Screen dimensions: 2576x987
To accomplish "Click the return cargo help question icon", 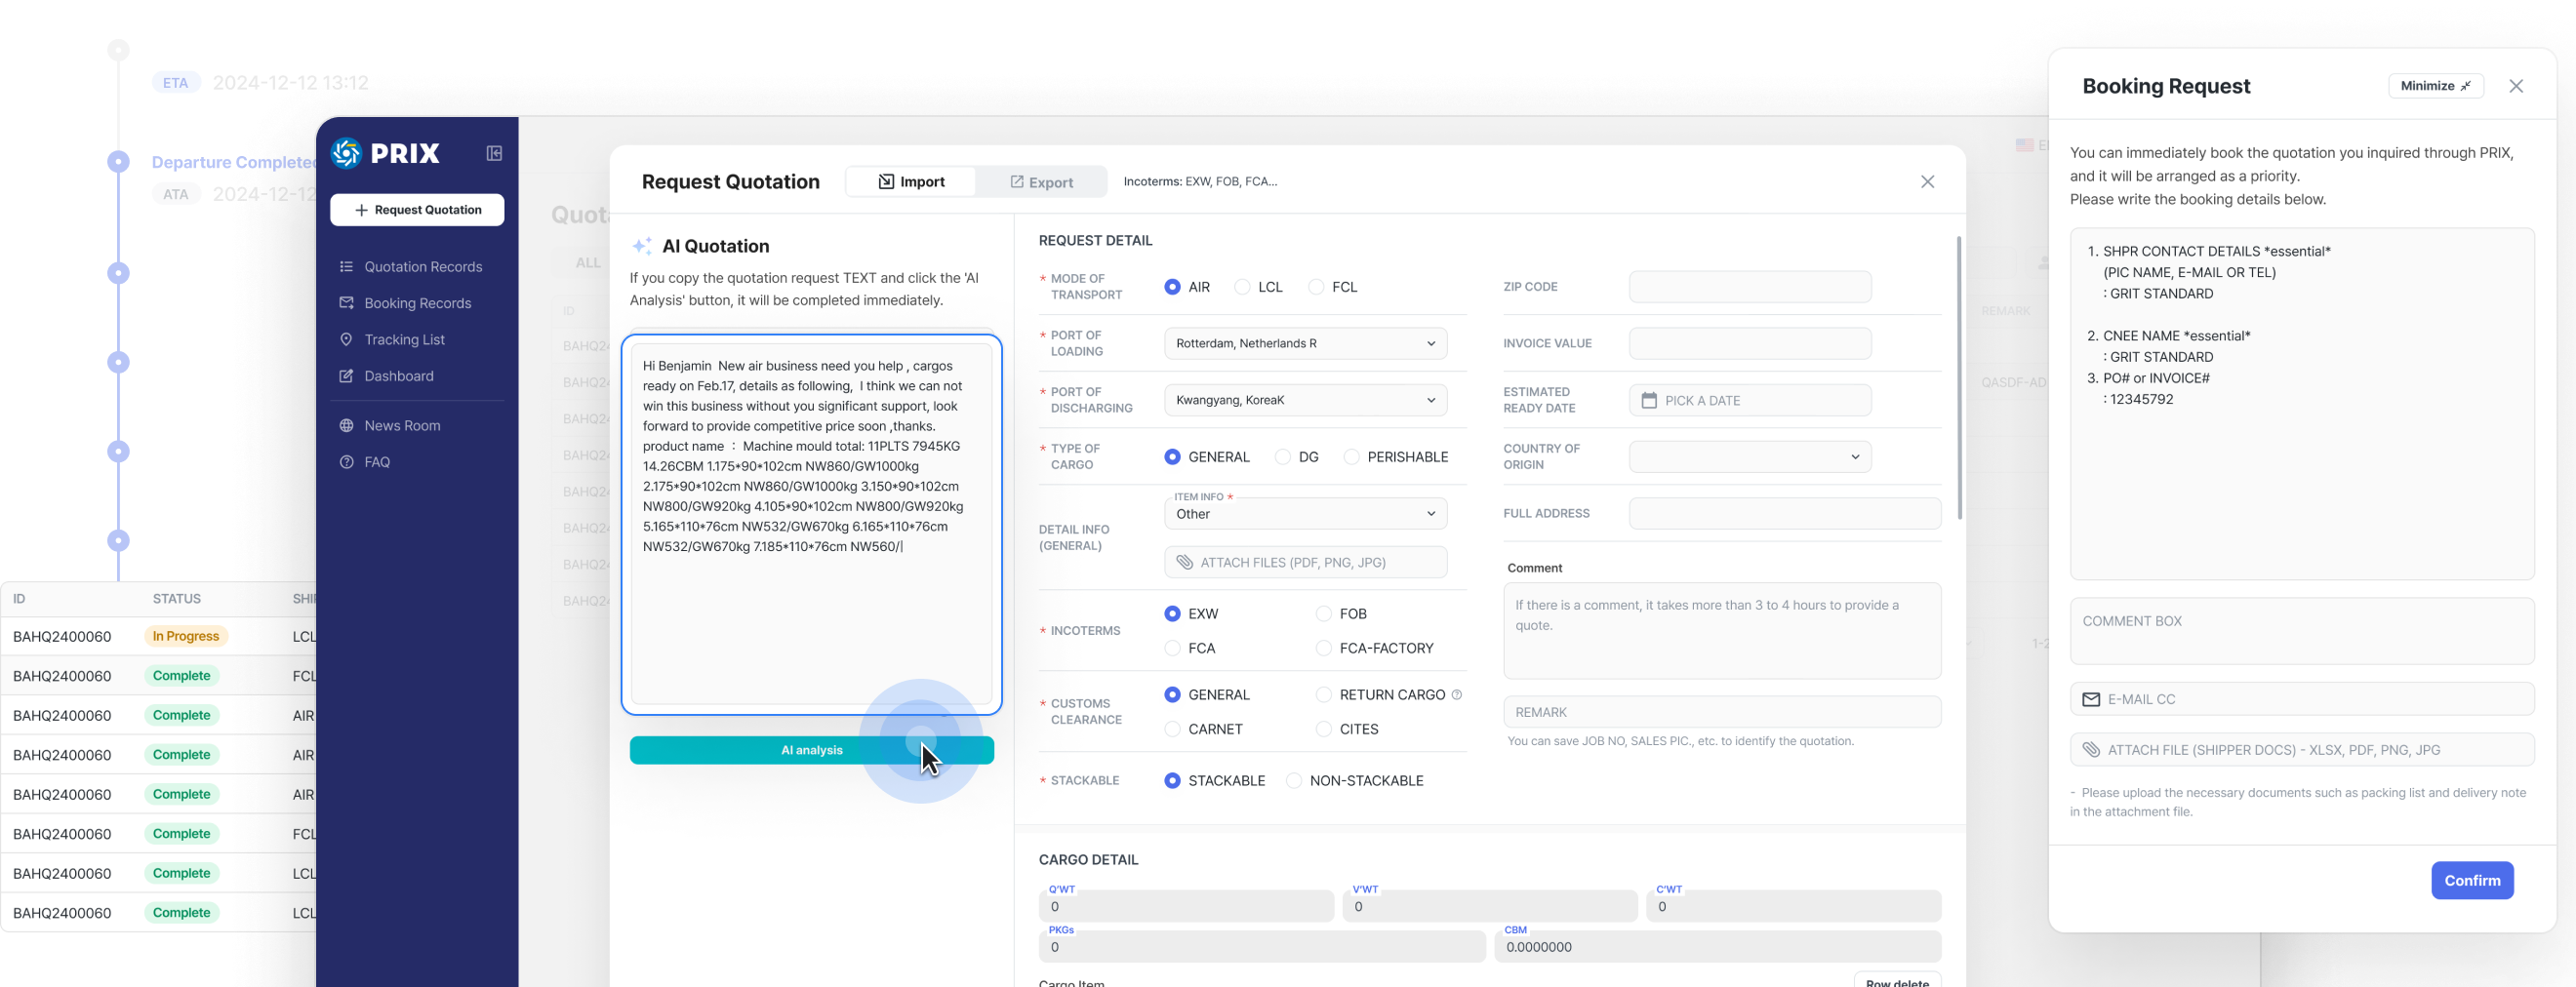I will pyautogui.click(x=1456, y=695).
